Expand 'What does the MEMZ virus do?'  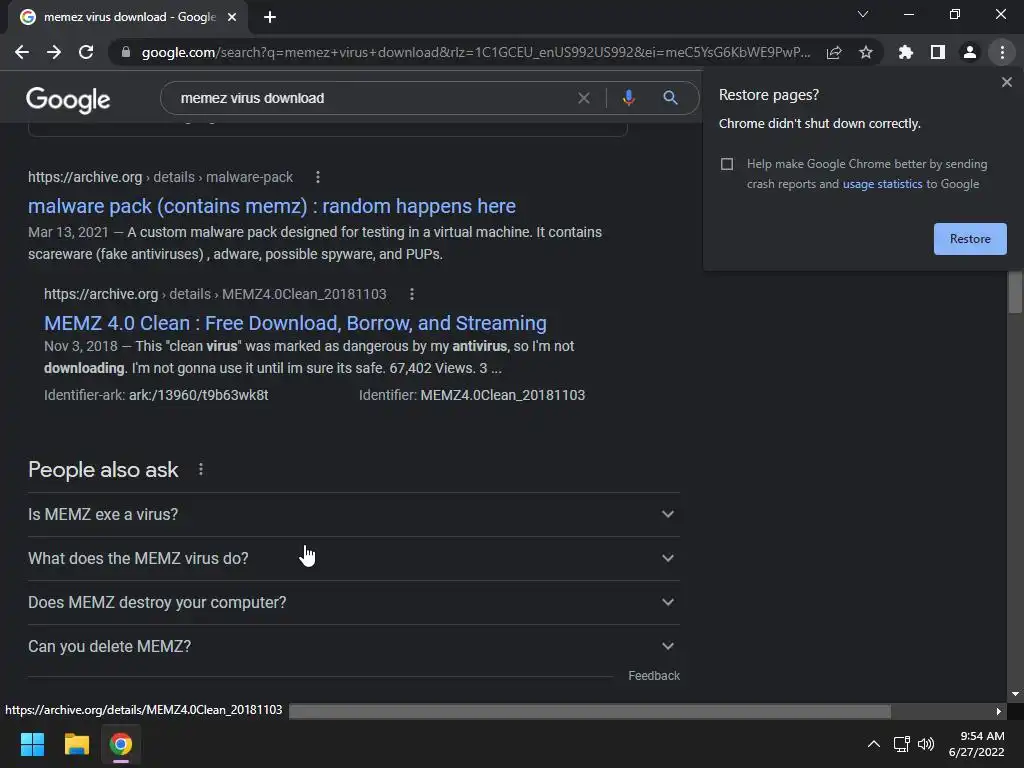[353, 558]
